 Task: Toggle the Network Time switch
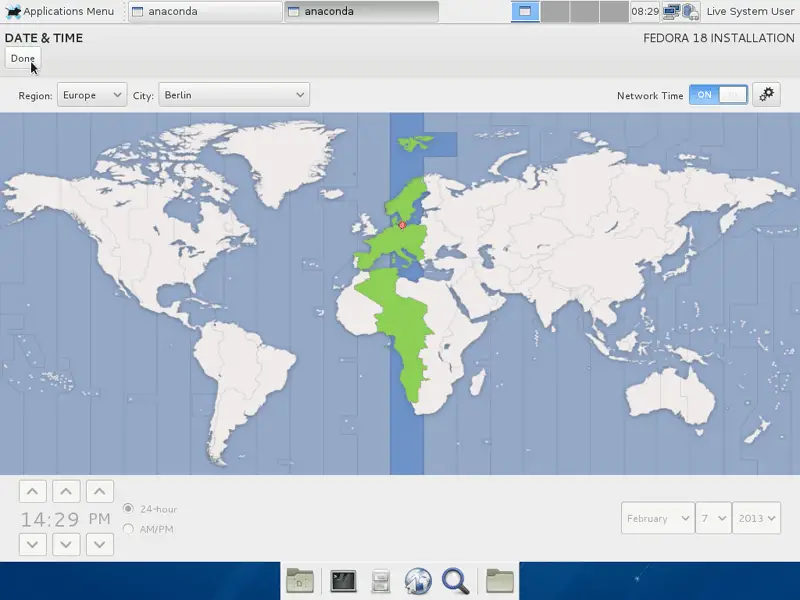coord(718,95)
